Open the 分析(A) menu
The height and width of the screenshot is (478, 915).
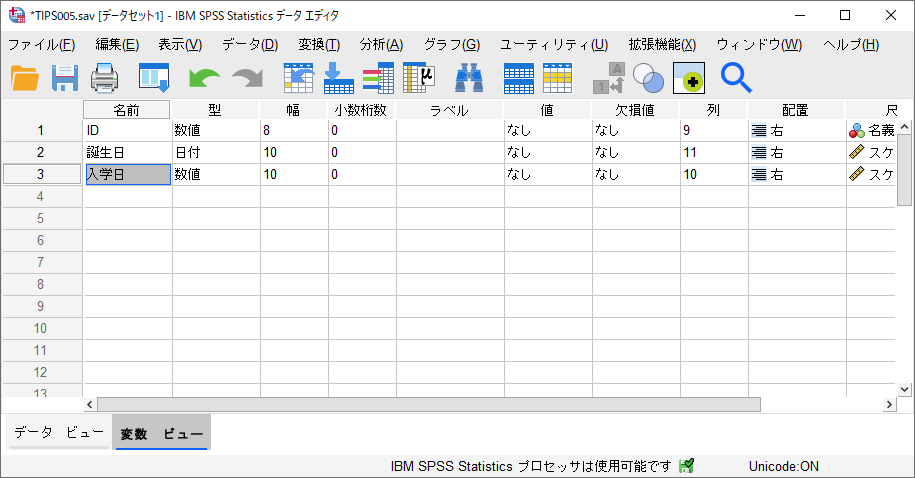point(382,45)
